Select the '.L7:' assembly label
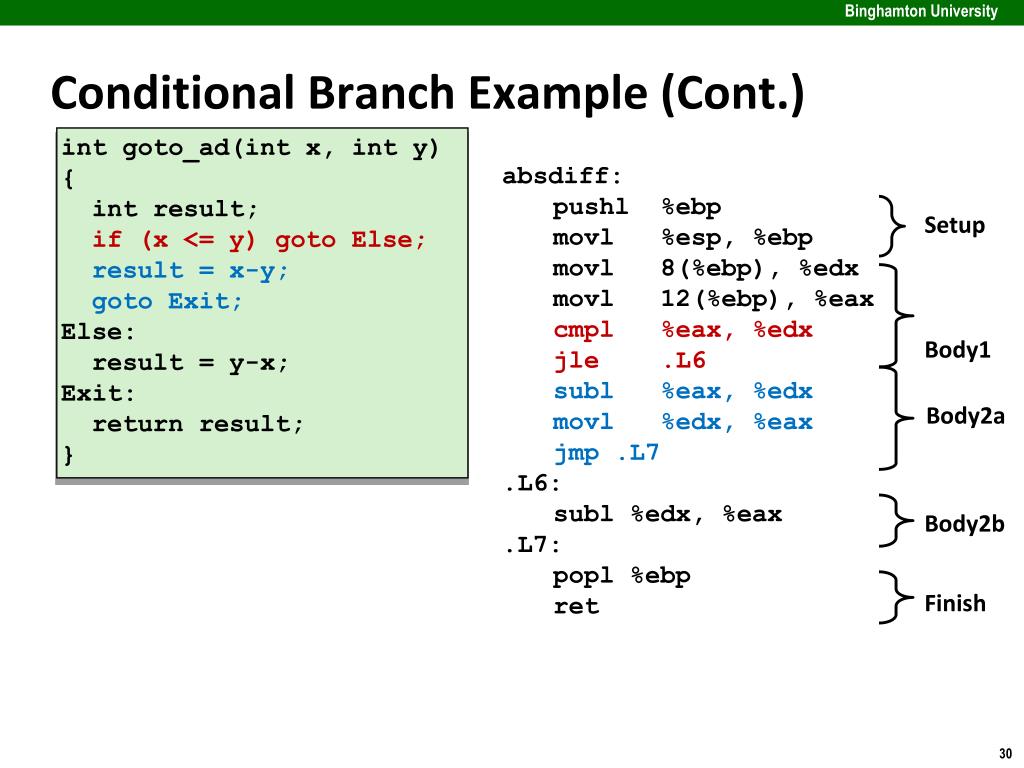1024x768 pixels. [x=532, y=545]
